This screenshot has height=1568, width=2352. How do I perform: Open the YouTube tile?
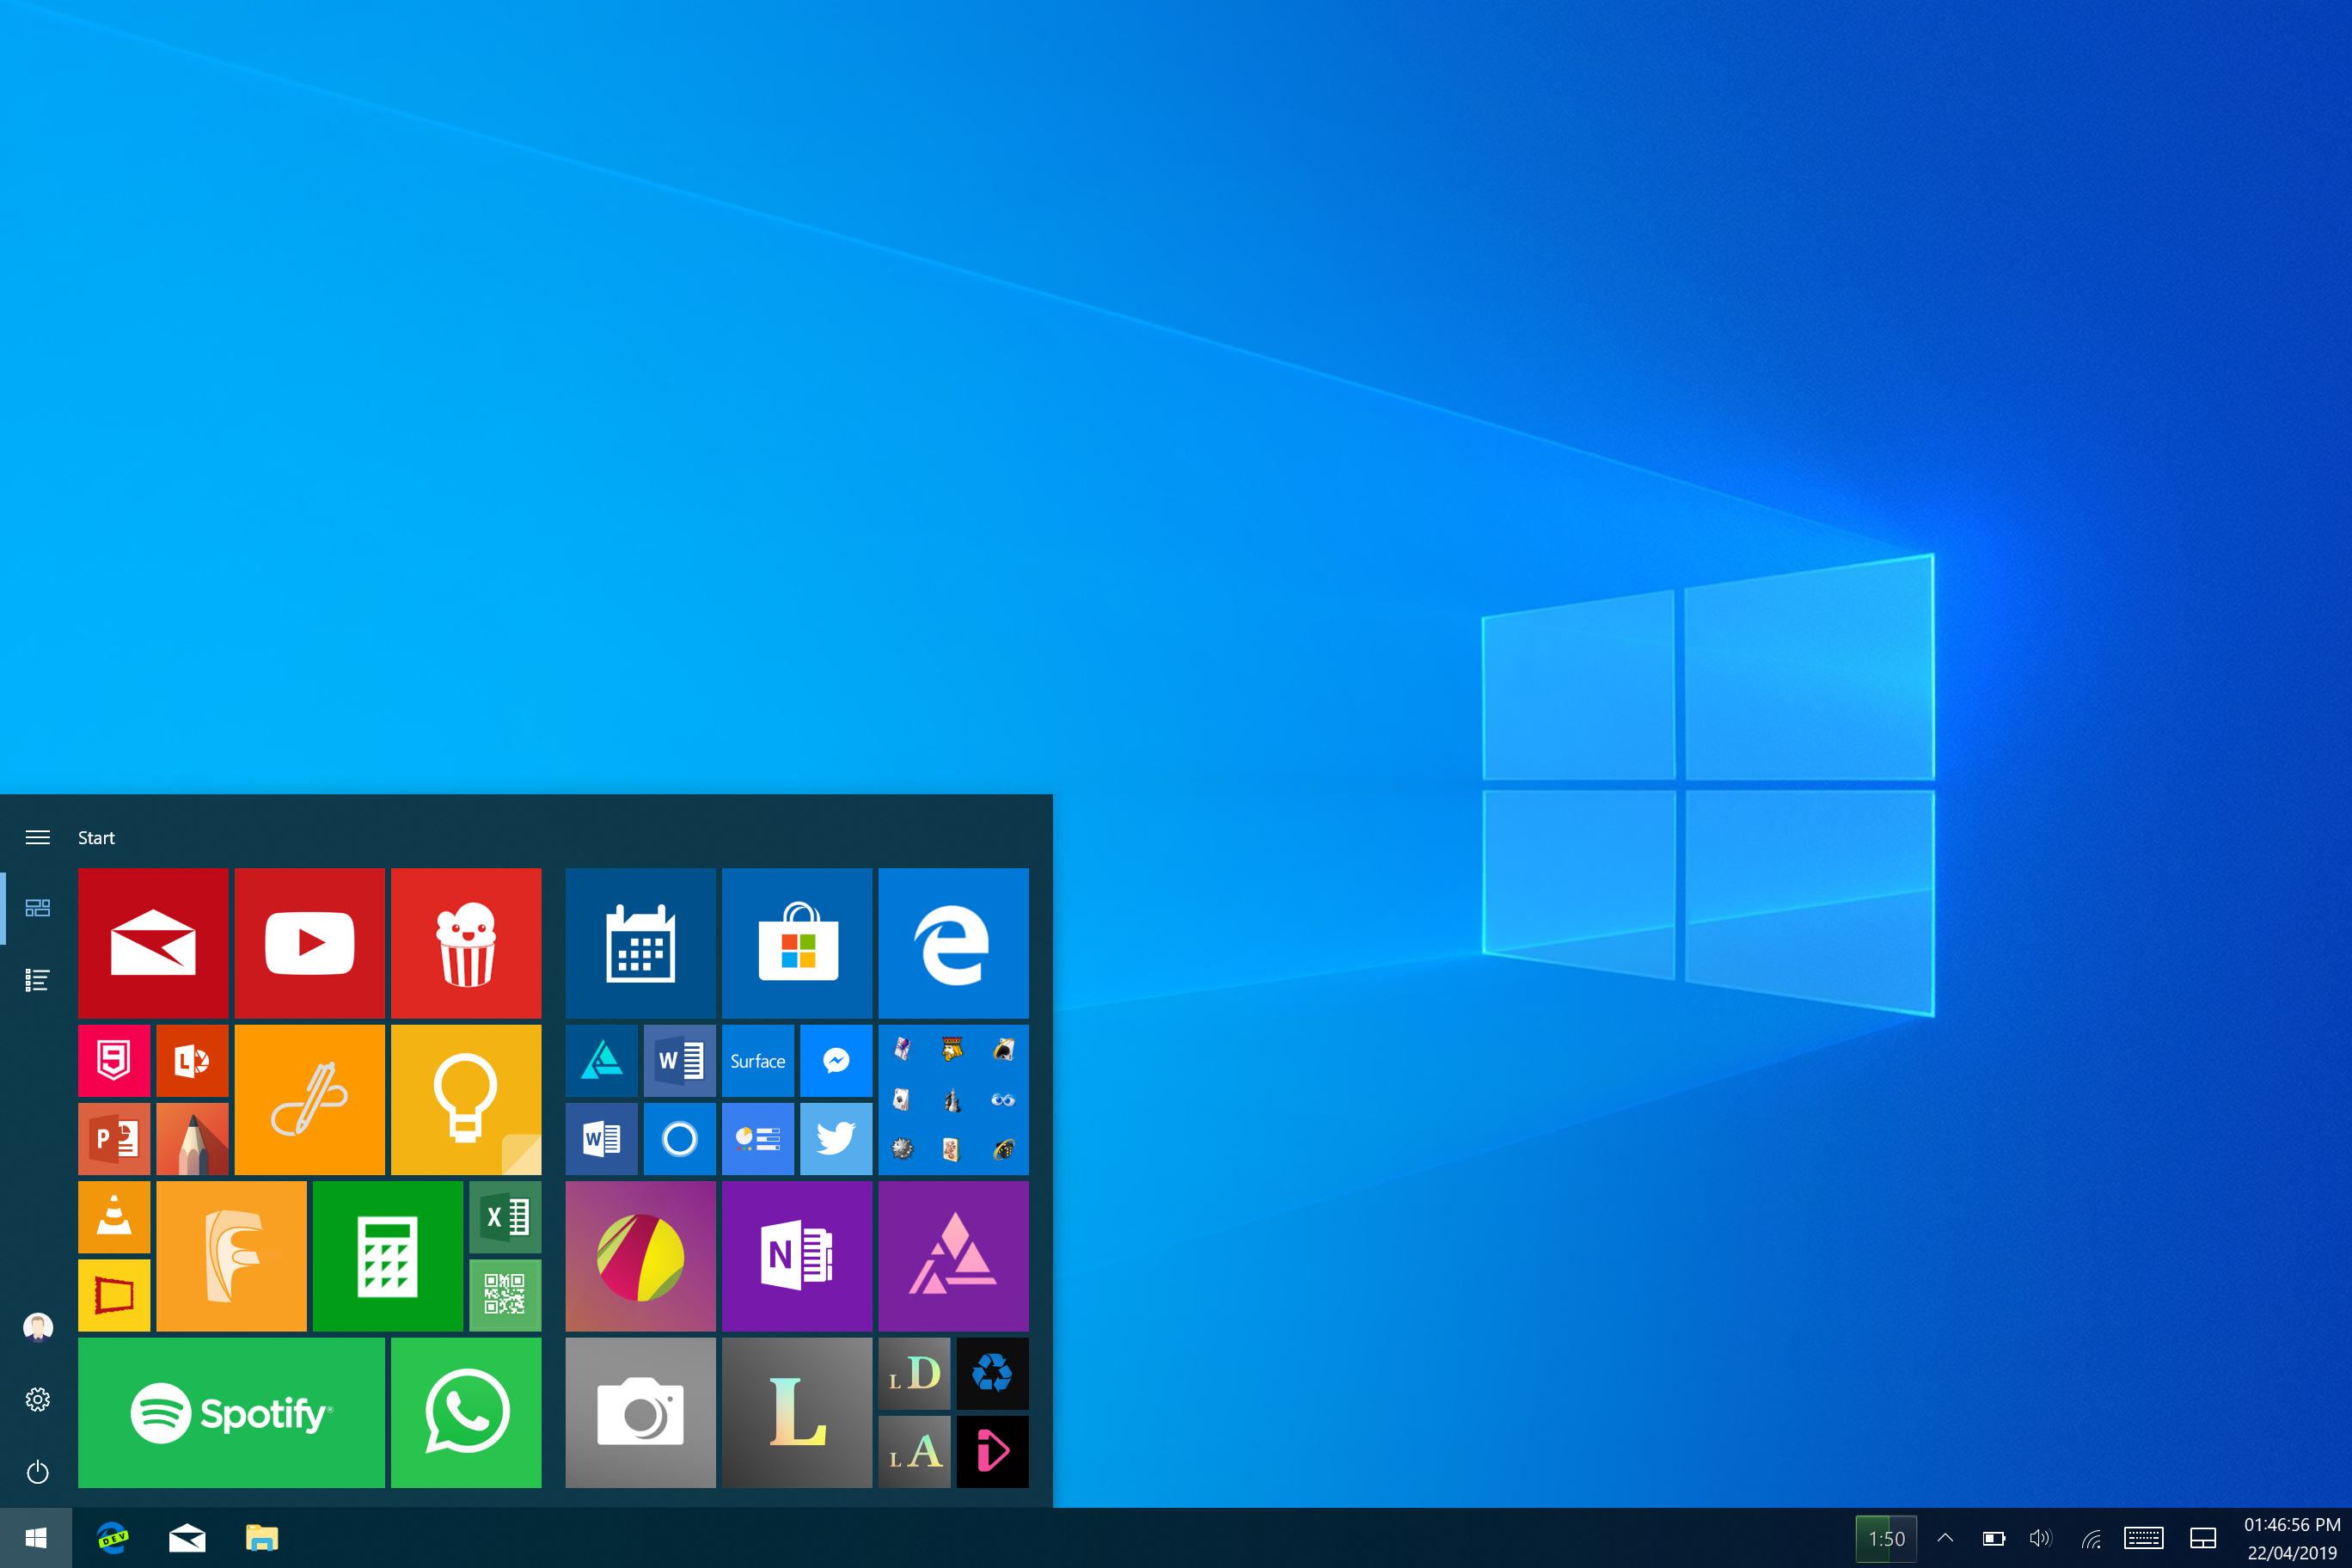309,942
